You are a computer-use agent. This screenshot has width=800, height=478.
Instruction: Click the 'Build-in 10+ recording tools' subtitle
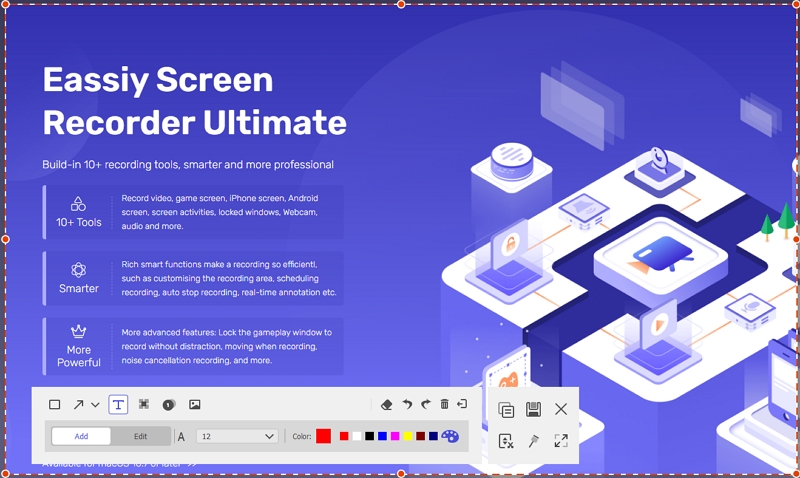pos(188,165)
